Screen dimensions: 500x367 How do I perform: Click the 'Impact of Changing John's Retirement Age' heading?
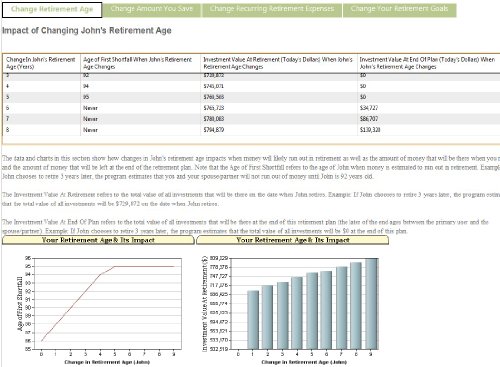87,31
